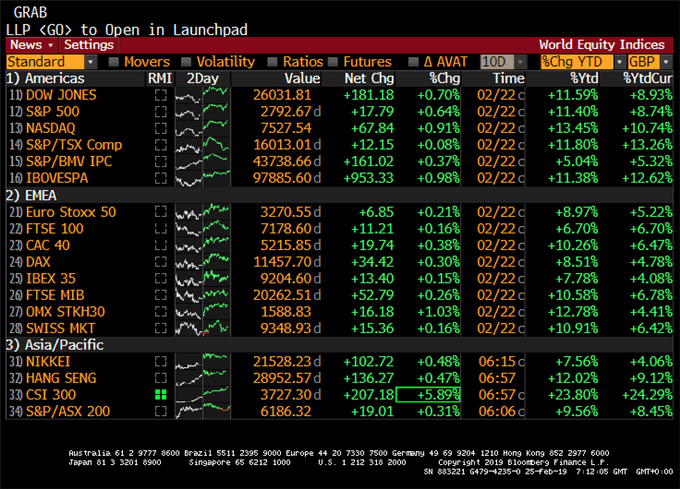Sort by the Net Chg column header
The width and height of the screenshot is (680, 489).
tap(369, 78)
